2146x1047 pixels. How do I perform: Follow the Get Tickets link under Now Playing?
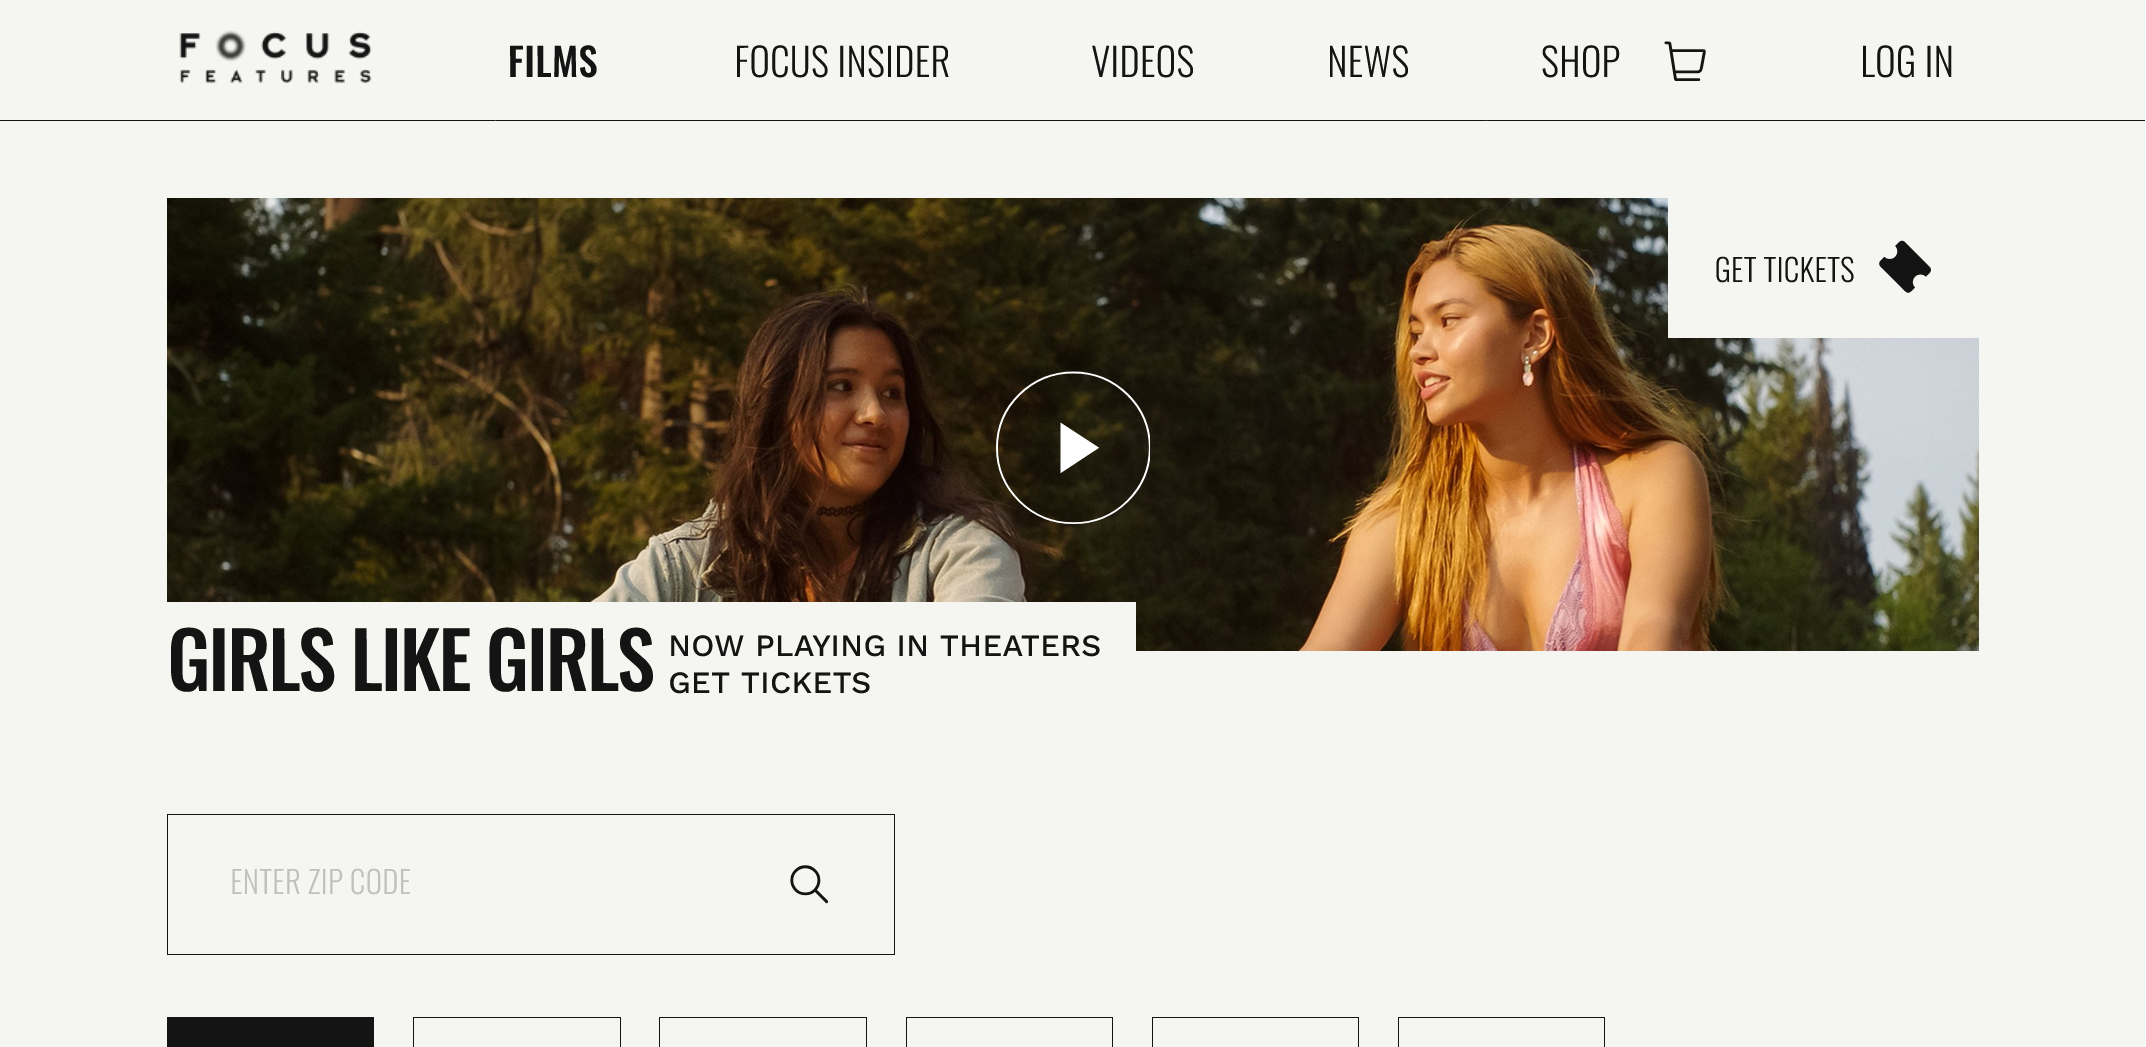[769, 683]
